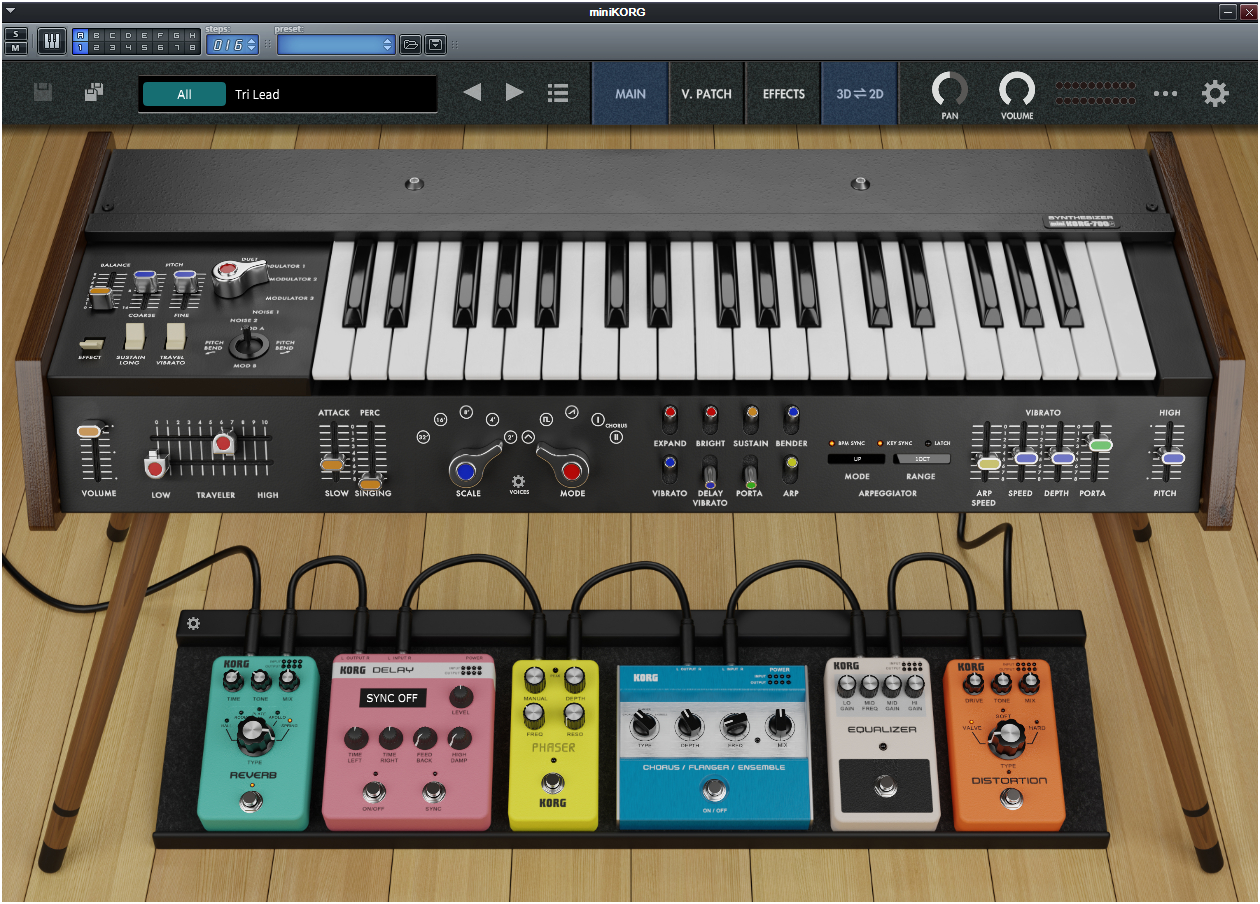Toggle the EFFECT rocker switch
The height and width of the screenshot is (904, 1260).
tap(93, 342)
